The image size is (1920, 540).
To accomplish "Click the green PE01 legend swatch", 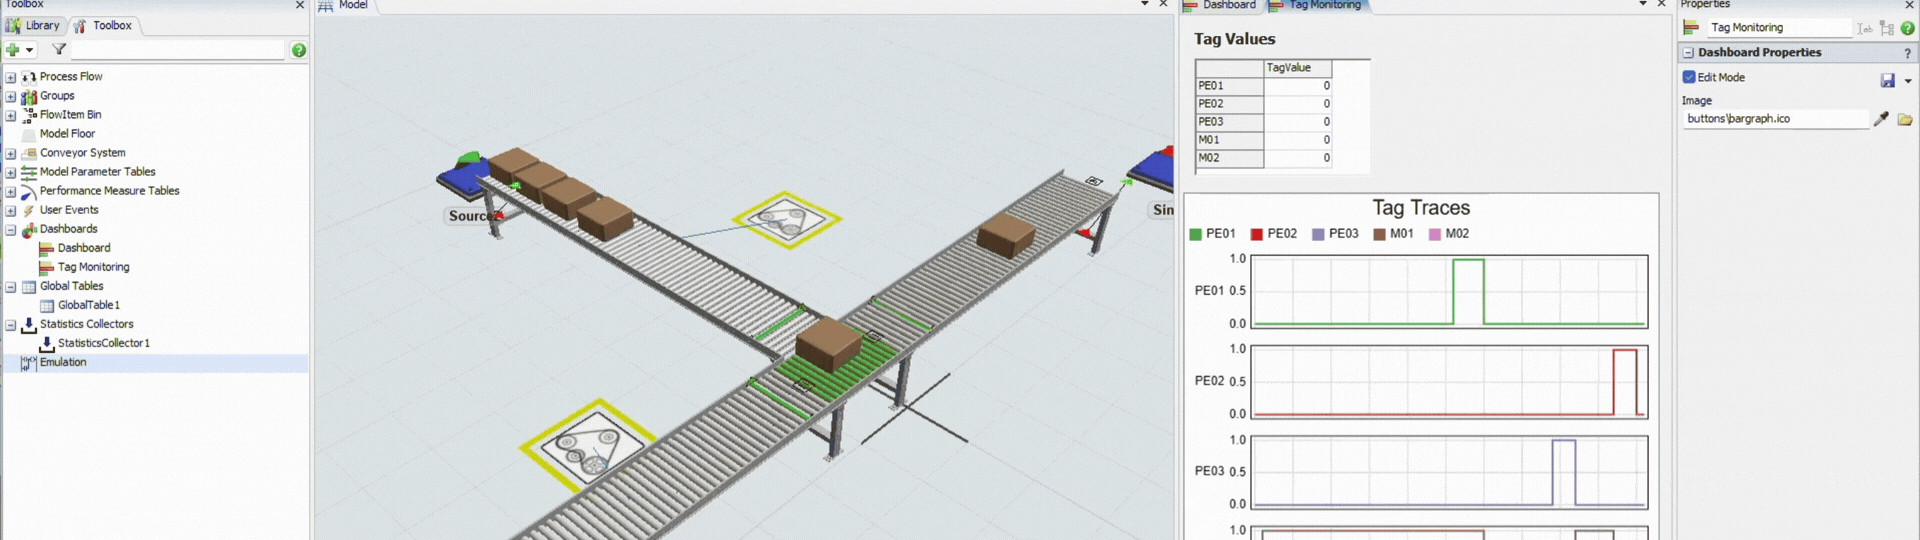I will coord(1195,234).
